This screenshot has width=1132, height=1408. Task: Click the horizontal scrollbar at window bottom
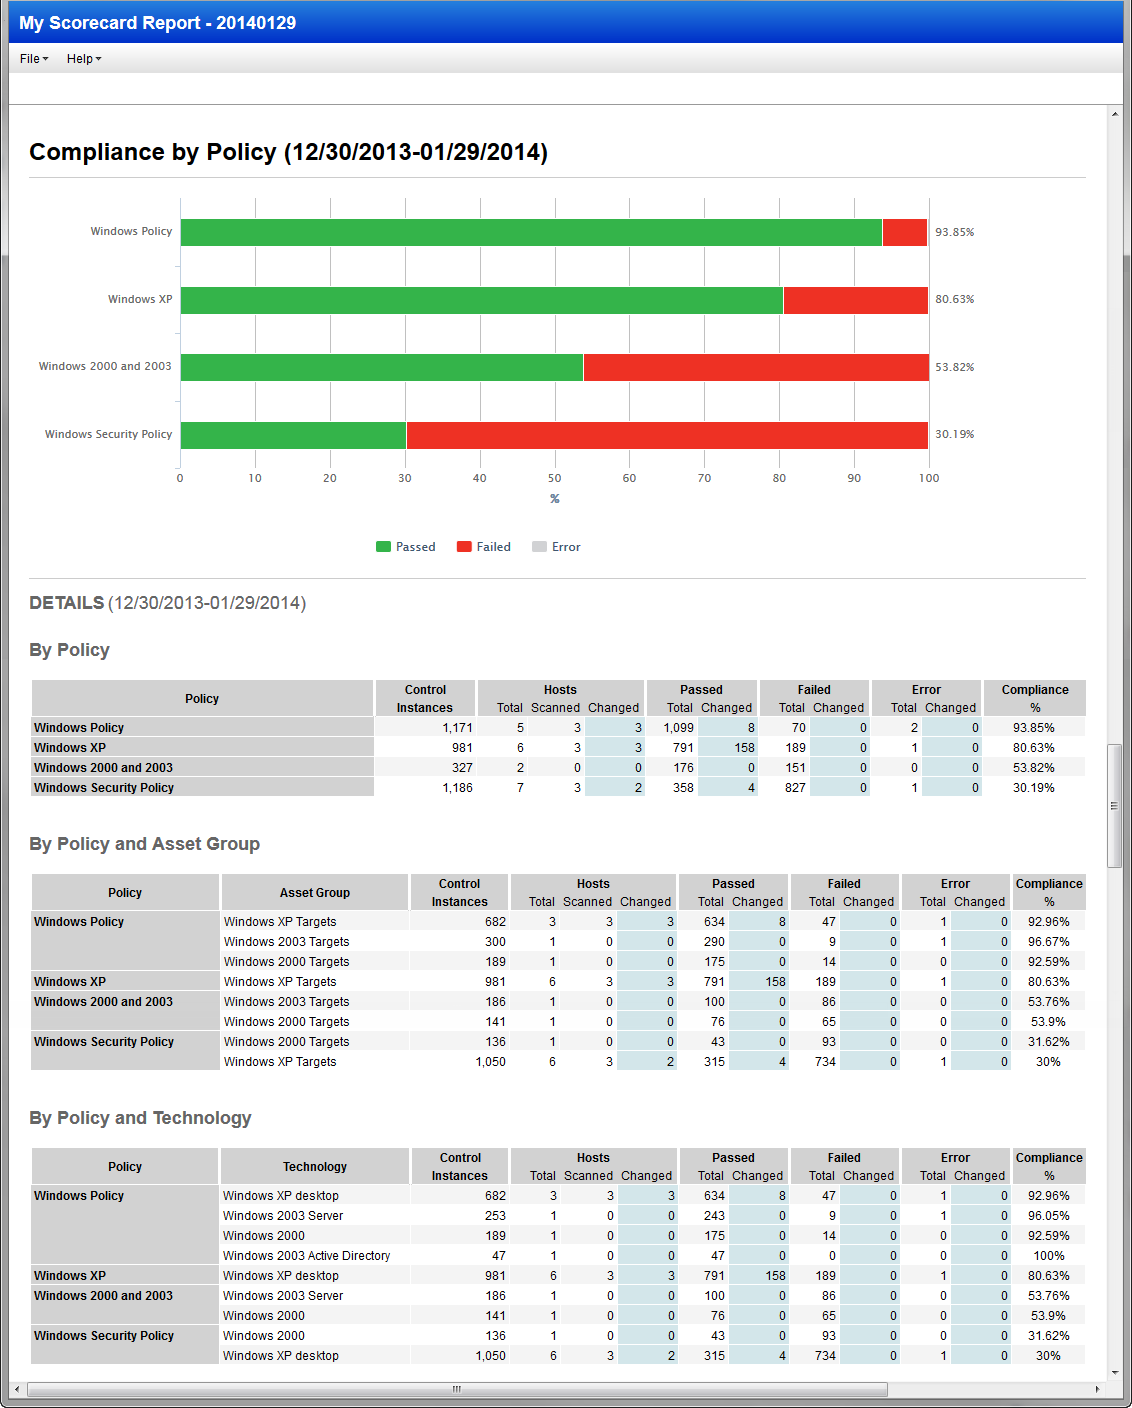[455, 1390]
